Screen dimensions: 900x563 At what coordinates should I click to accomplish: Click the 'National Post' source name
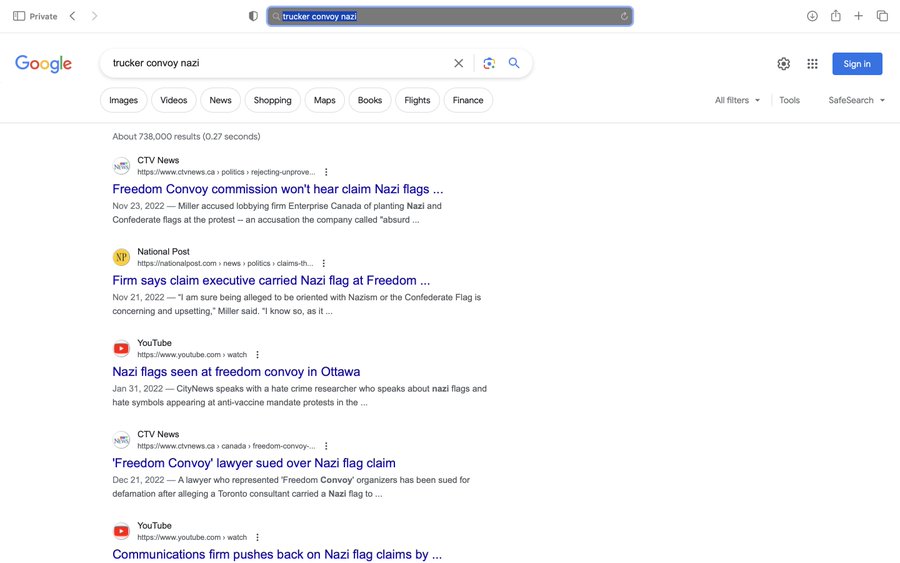click(163, 251)
